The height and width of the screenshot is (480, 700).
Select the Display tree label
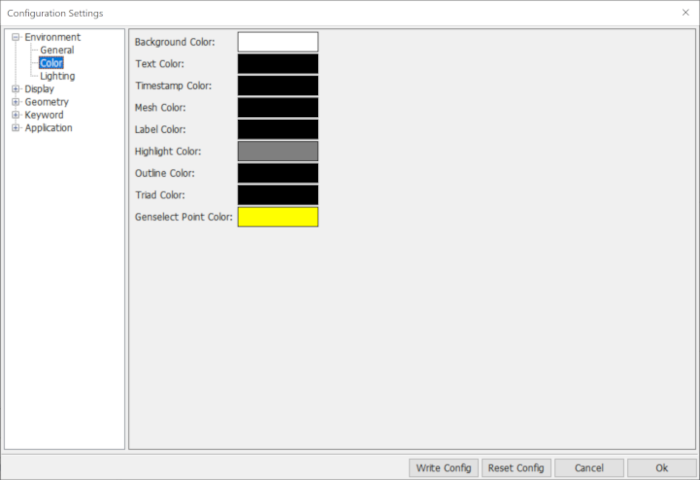(x=39, y=89)
